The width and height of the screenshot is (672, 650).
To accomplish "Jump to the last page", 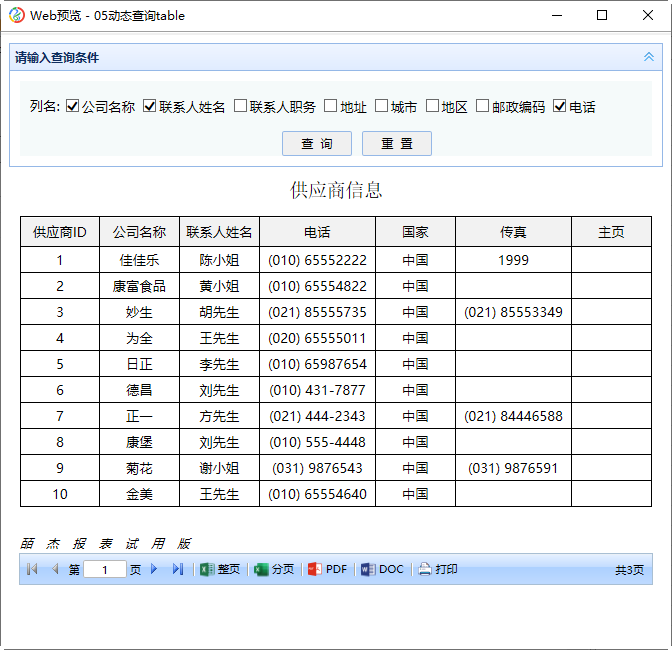I will [x=177, y=569].
